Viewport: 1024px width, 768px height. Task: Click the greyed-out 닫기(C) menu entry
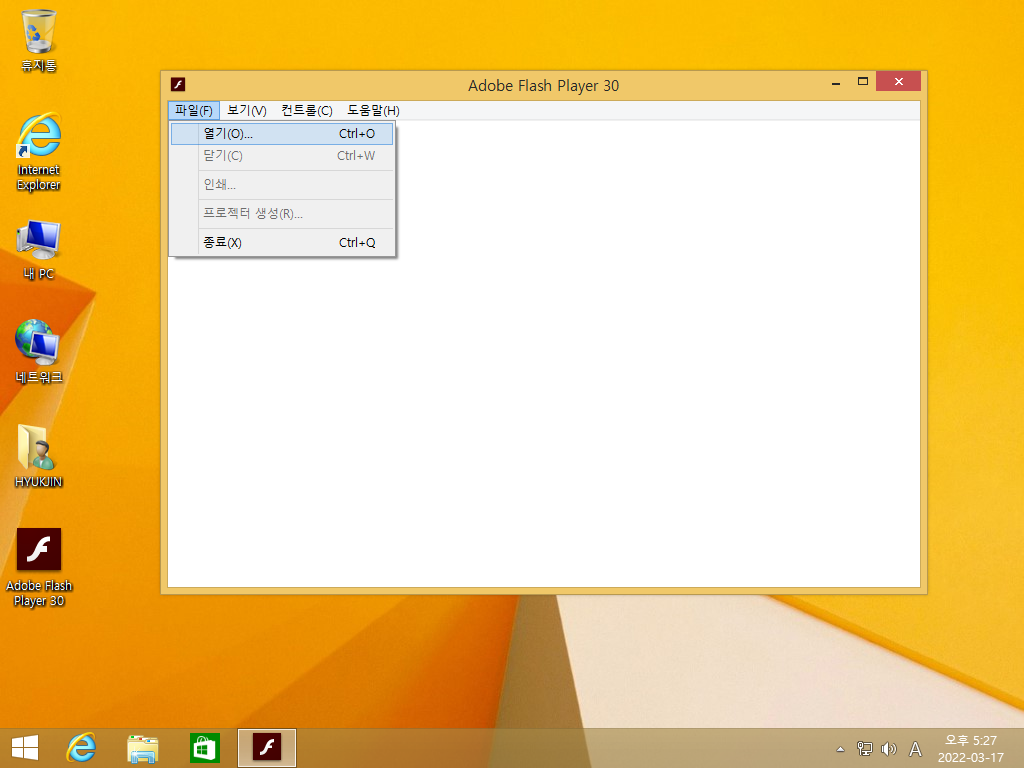[282, 156]
